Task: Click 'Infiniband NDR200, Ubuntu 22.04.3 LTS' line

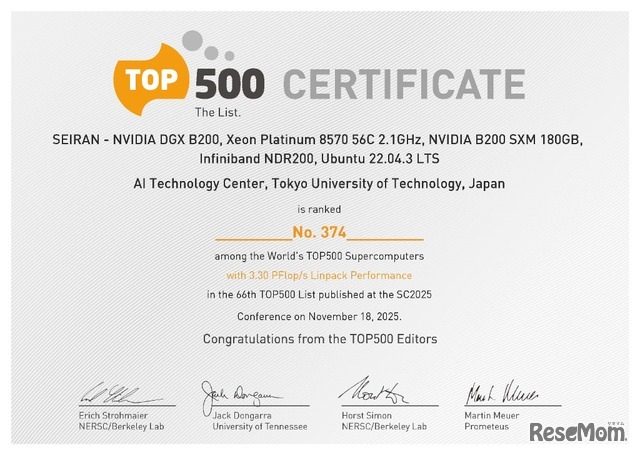Action: coord(319,159)
